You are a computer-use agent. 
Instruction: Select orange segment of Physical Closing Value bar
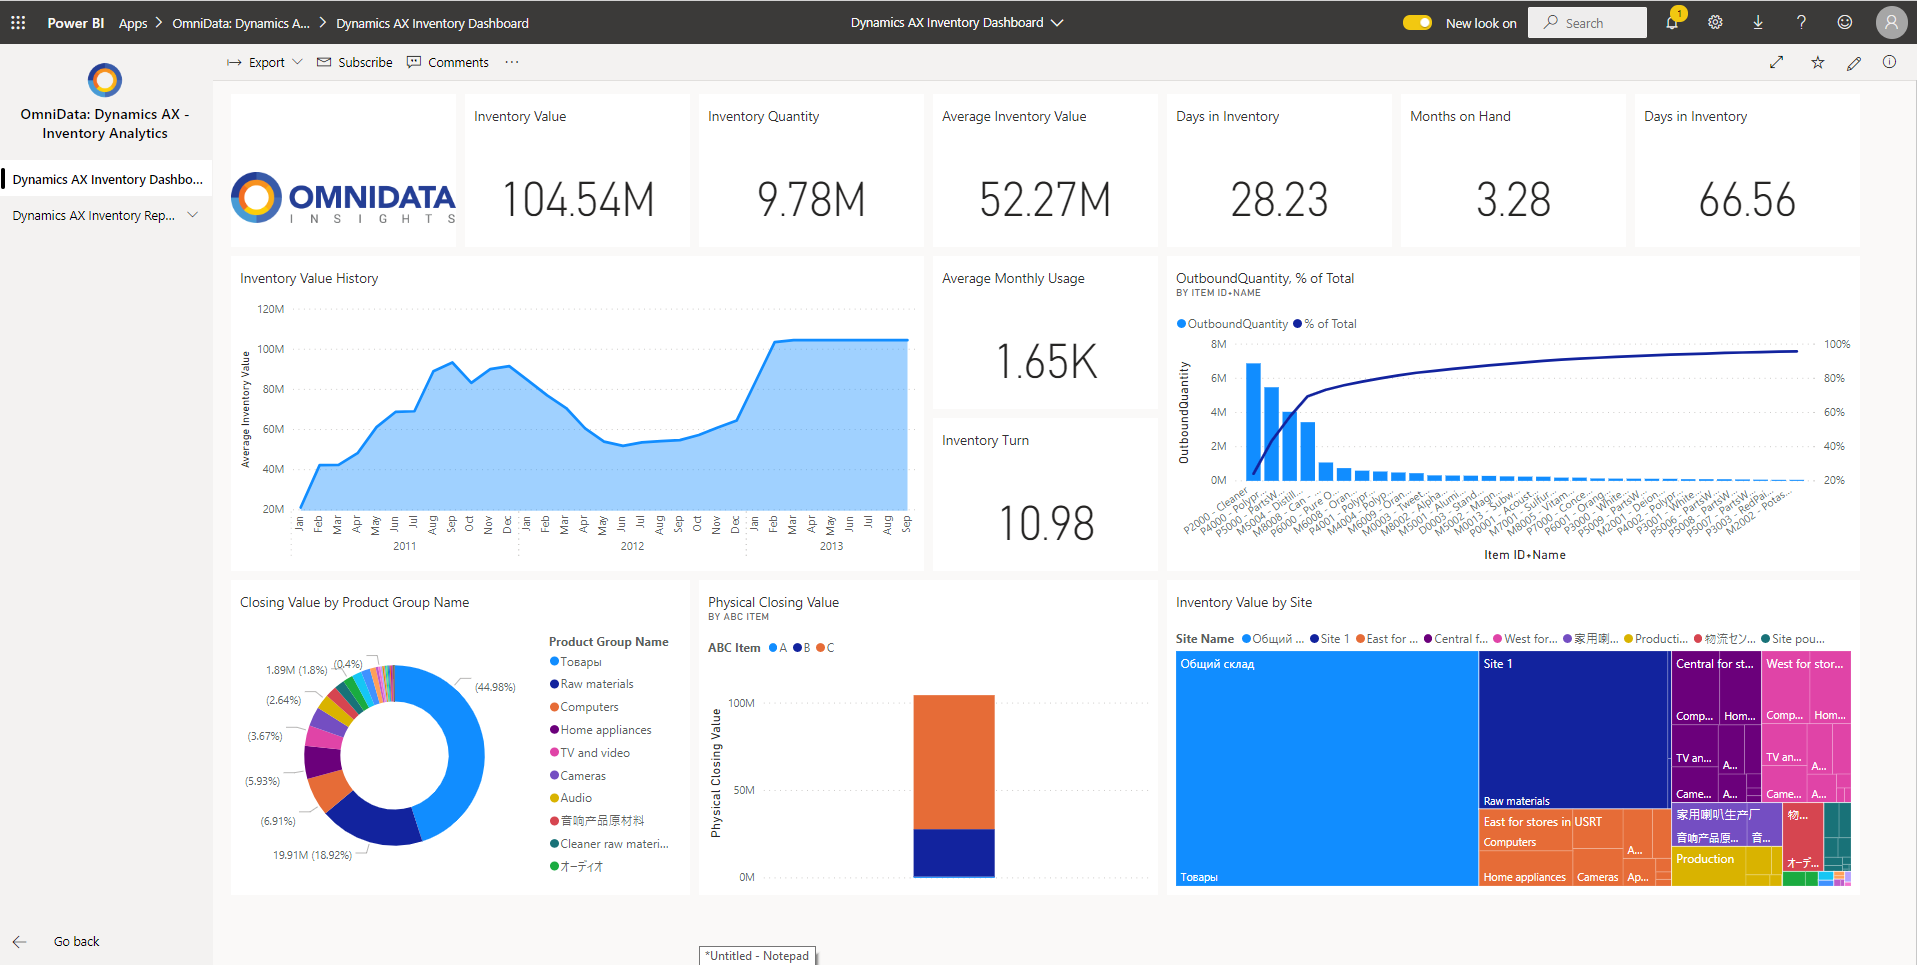click(954, 762)
